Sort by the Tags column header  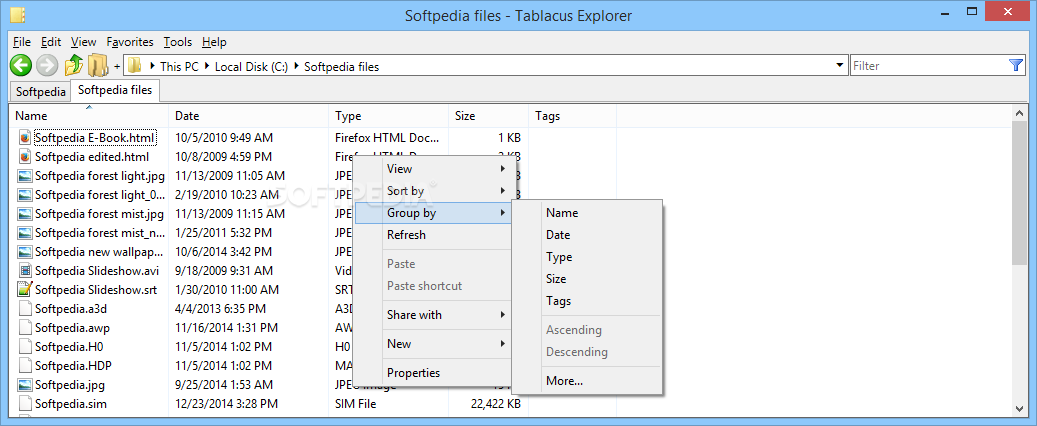tap(573, 116)
